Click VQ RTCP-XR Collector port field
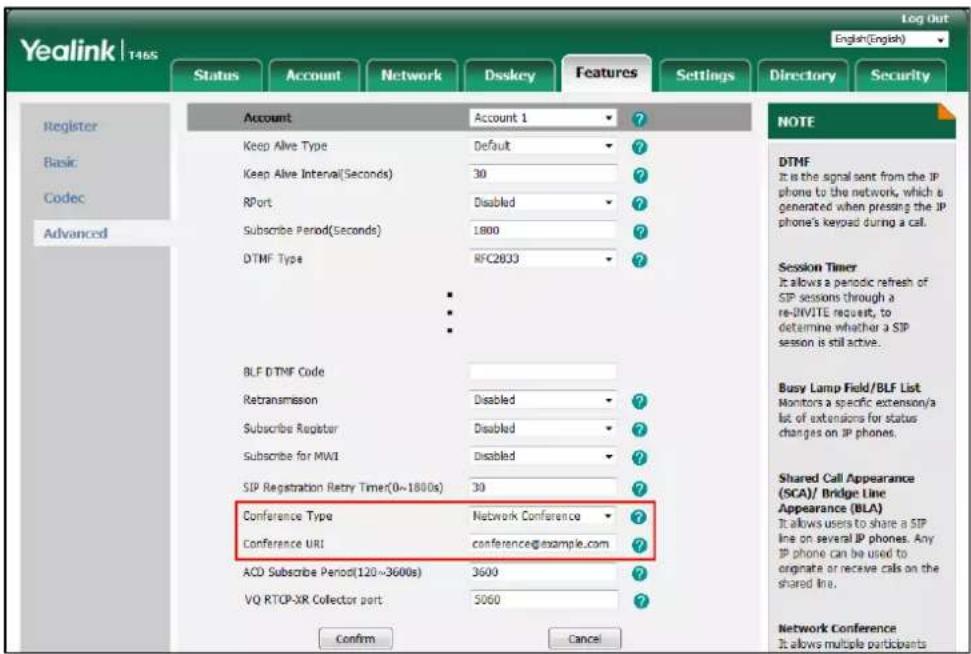 coord(543,600)
